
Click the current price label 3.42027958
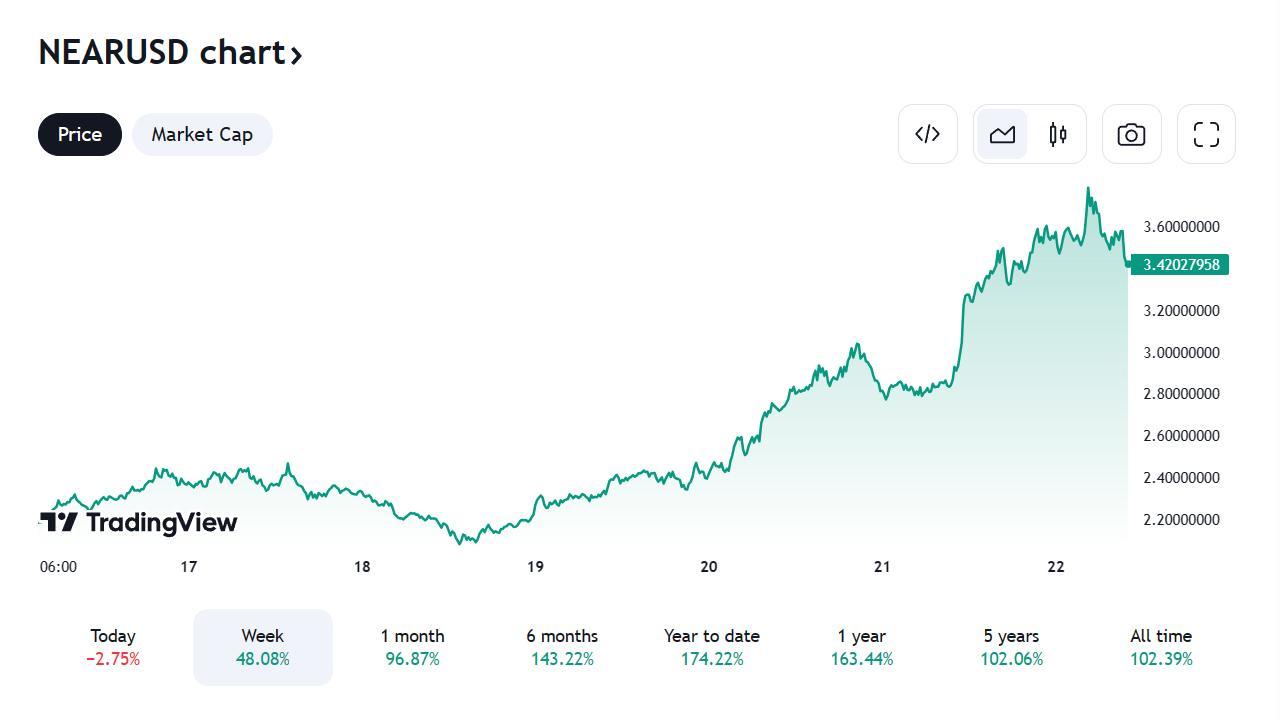coord(1181,265)
